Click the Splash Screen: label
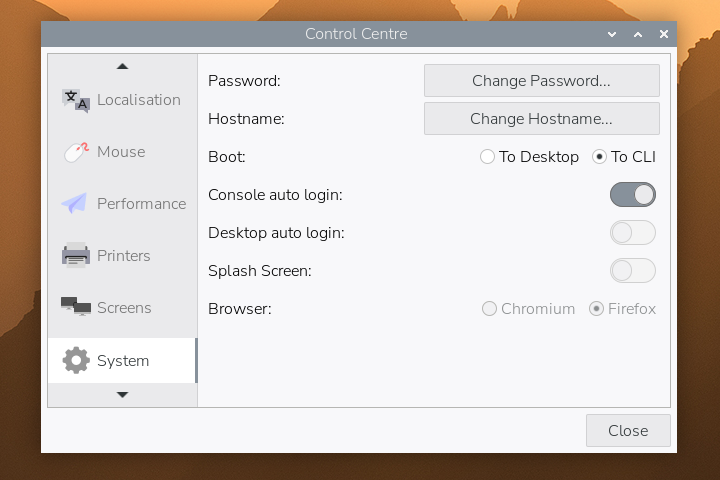This screenshot has width=720, height=480. (x=260, y=271)
